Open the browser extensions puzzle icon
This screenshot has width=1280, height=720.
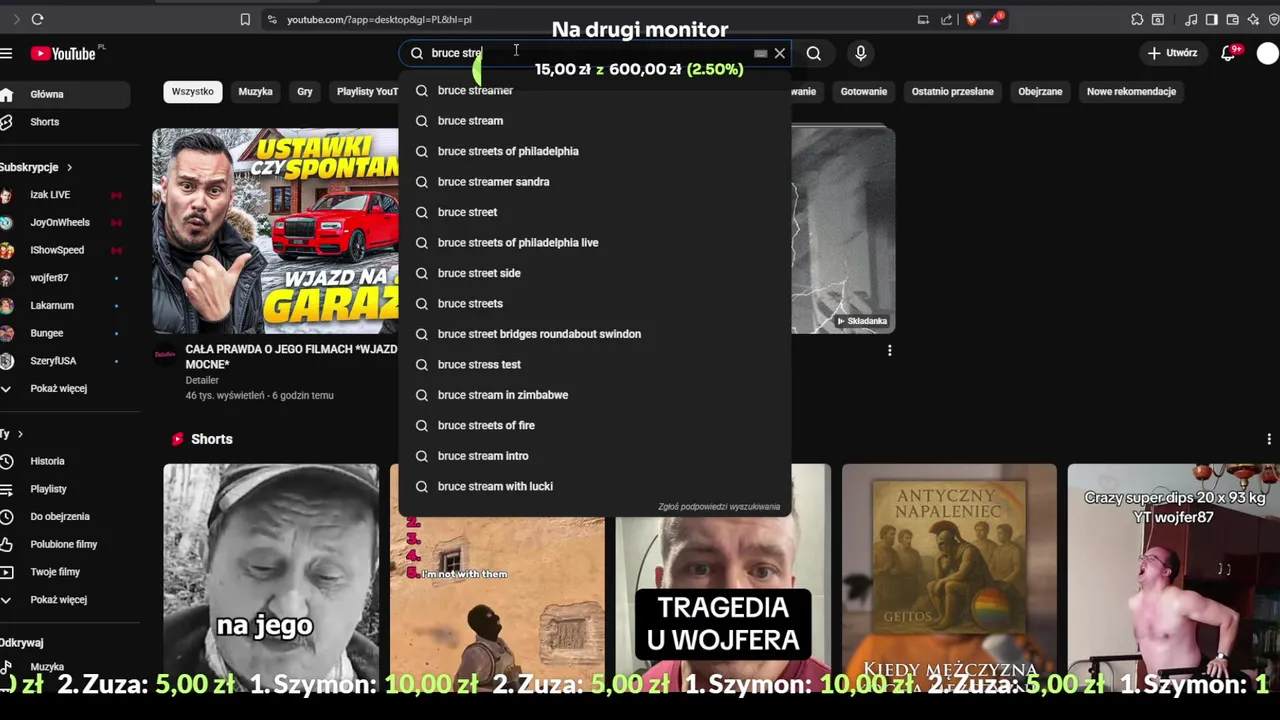1137,19
